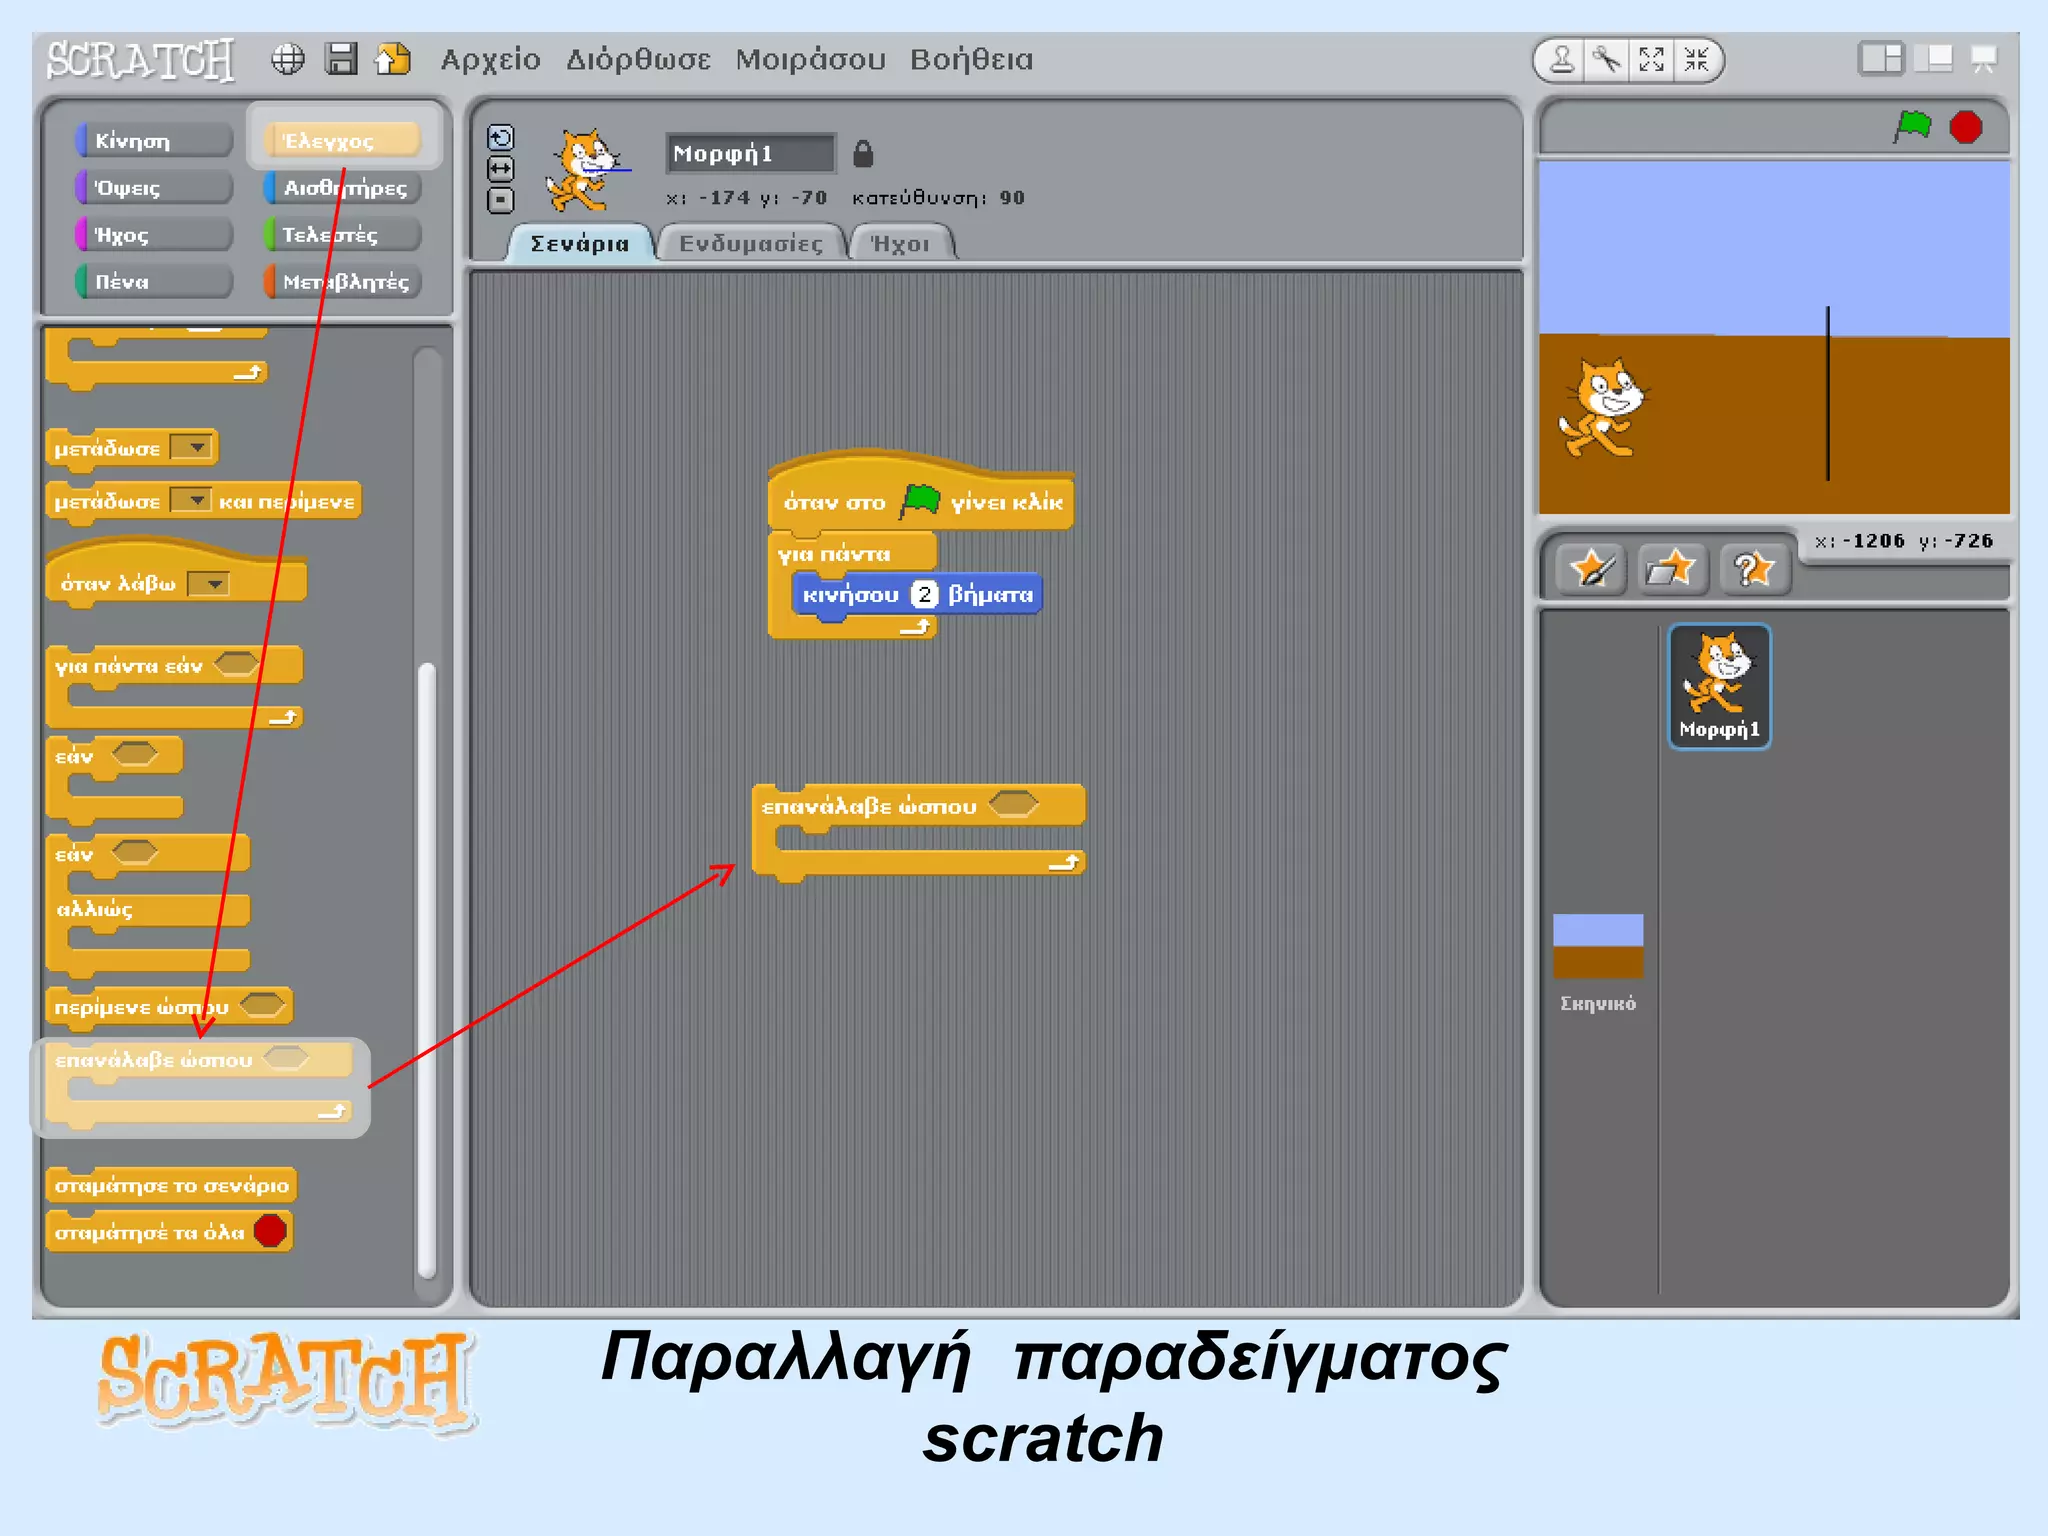Click the σταμάτησε το σενάριο block

tap(171, 1185)
